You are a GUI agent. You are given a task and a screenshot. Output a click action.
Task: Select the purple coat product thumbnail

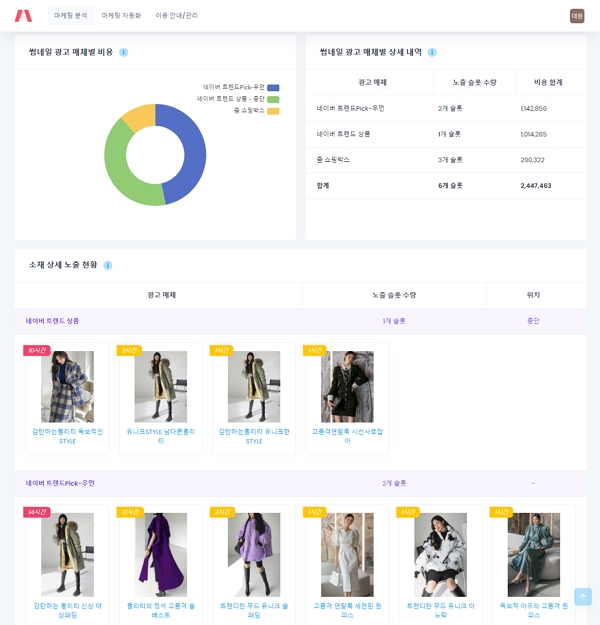pyautogui.click(x=160, y=555)
